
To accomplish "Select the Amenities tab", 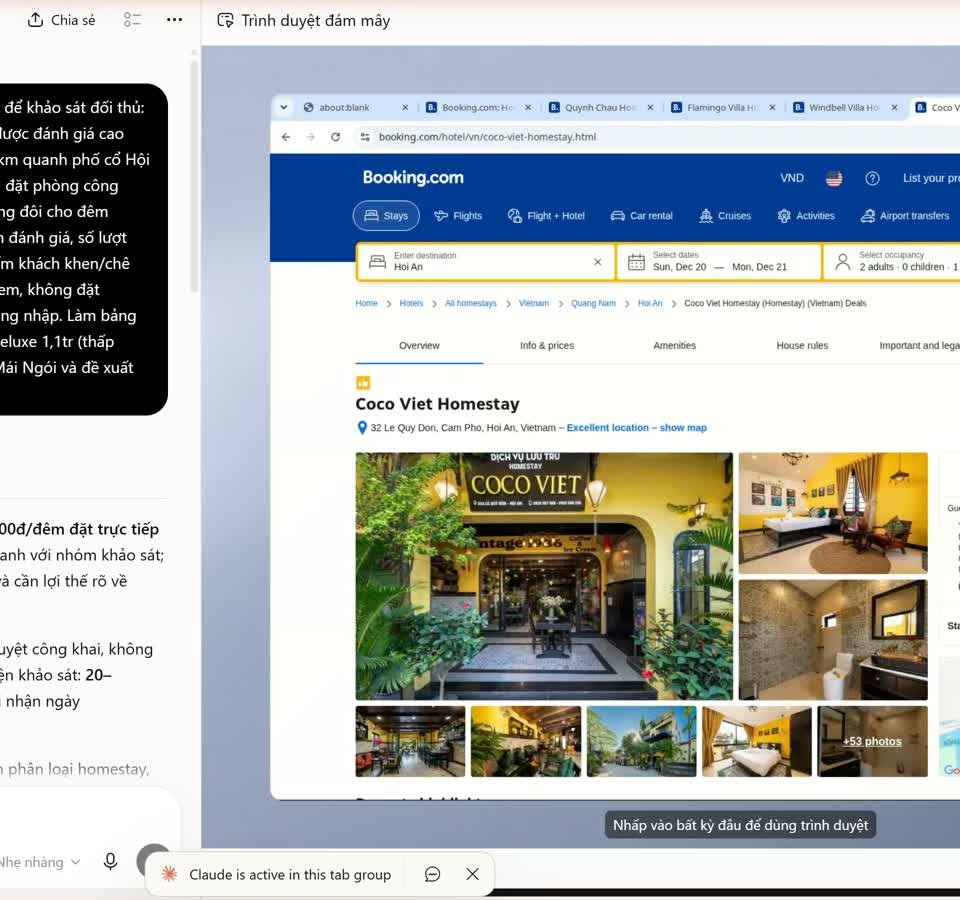I will [675, 346].
